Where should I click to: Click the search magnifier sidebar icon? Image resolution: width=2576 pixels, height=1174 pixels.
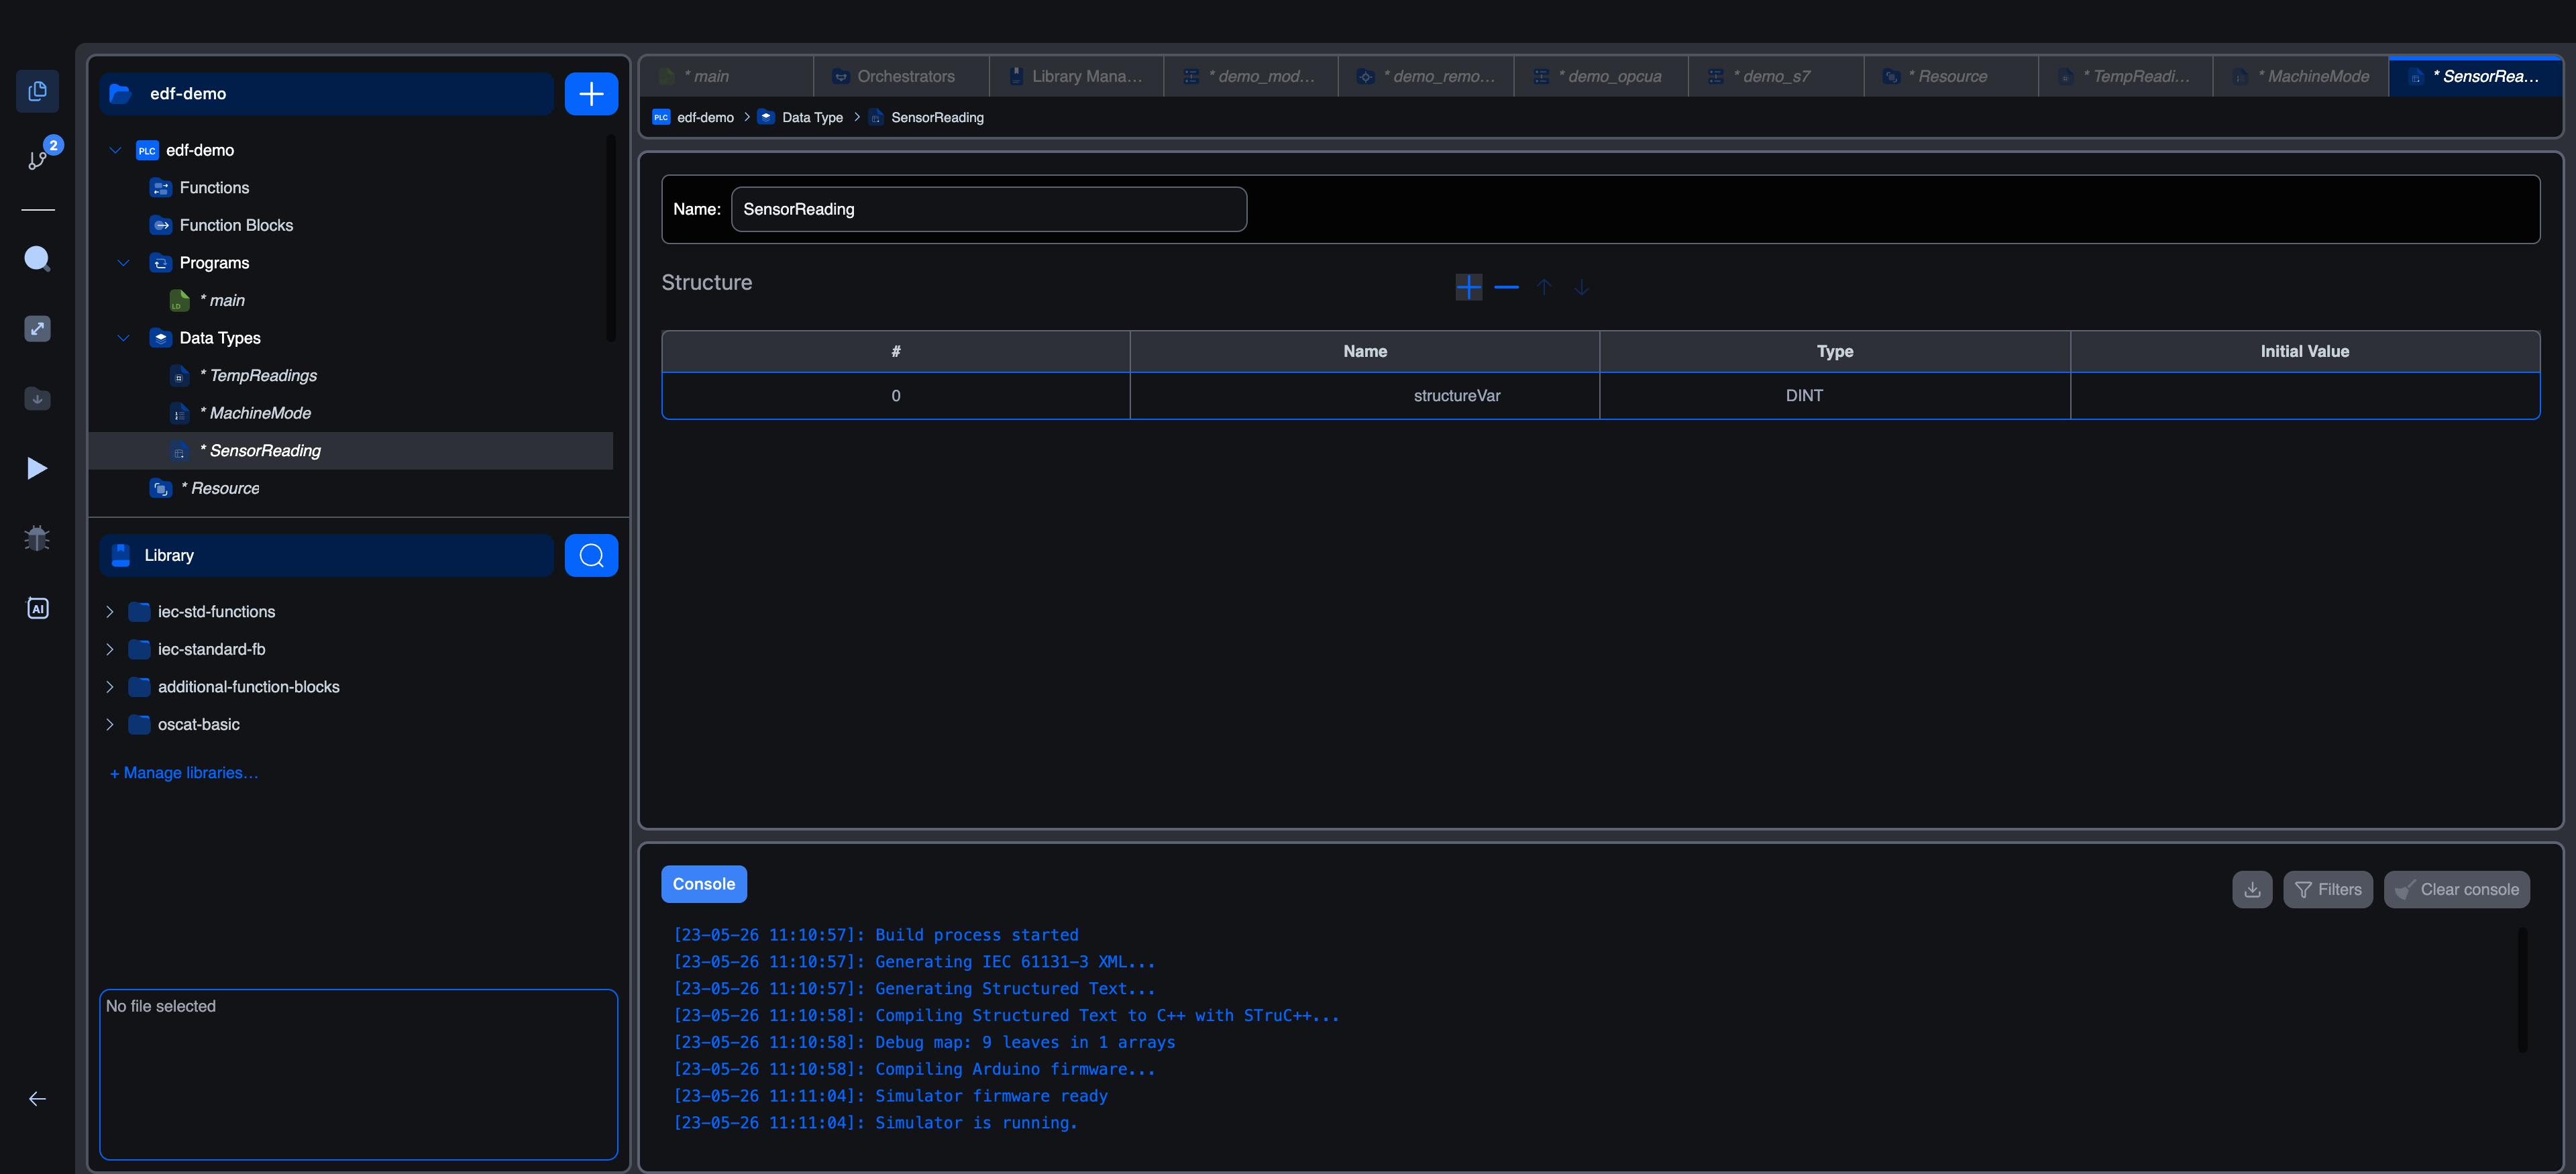point(37,259)
